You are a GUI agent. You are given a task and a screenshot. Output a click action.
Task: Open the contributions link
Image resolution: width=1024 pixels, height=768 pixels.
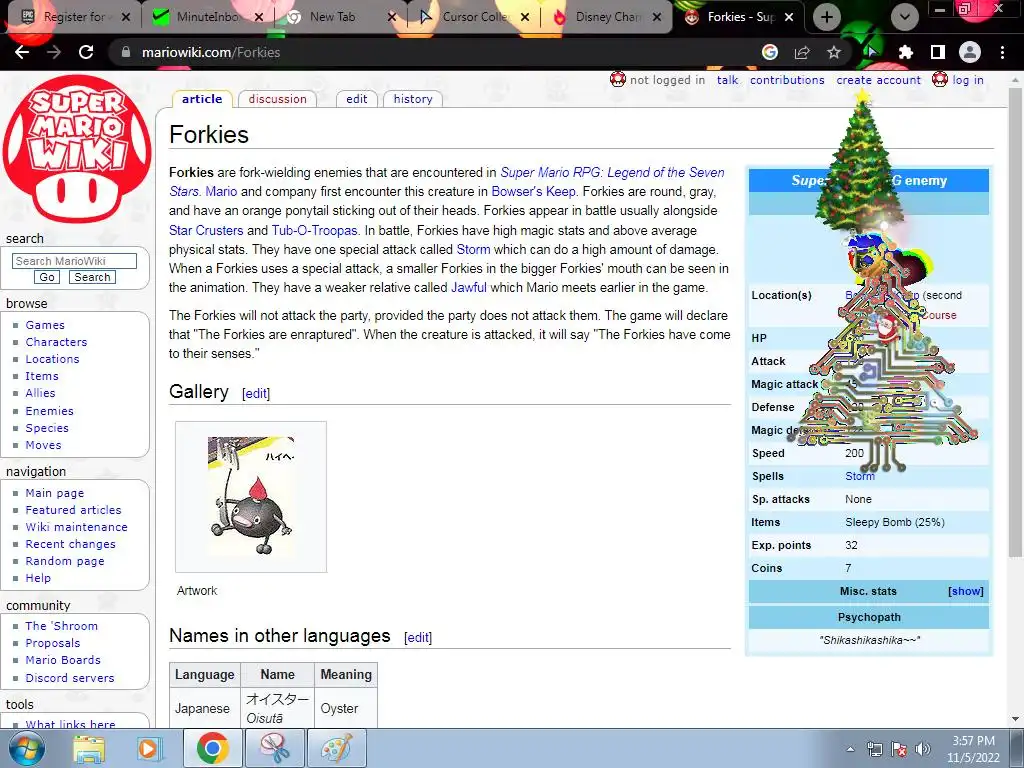coord(787,80)
